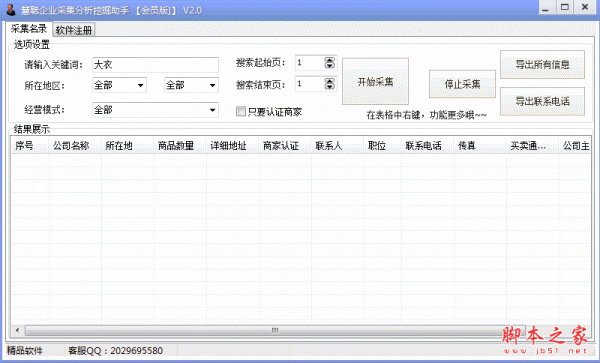Click the 精品软件 status bar text
The width and height of the screenshot is (600, 363).
(25, 350)
